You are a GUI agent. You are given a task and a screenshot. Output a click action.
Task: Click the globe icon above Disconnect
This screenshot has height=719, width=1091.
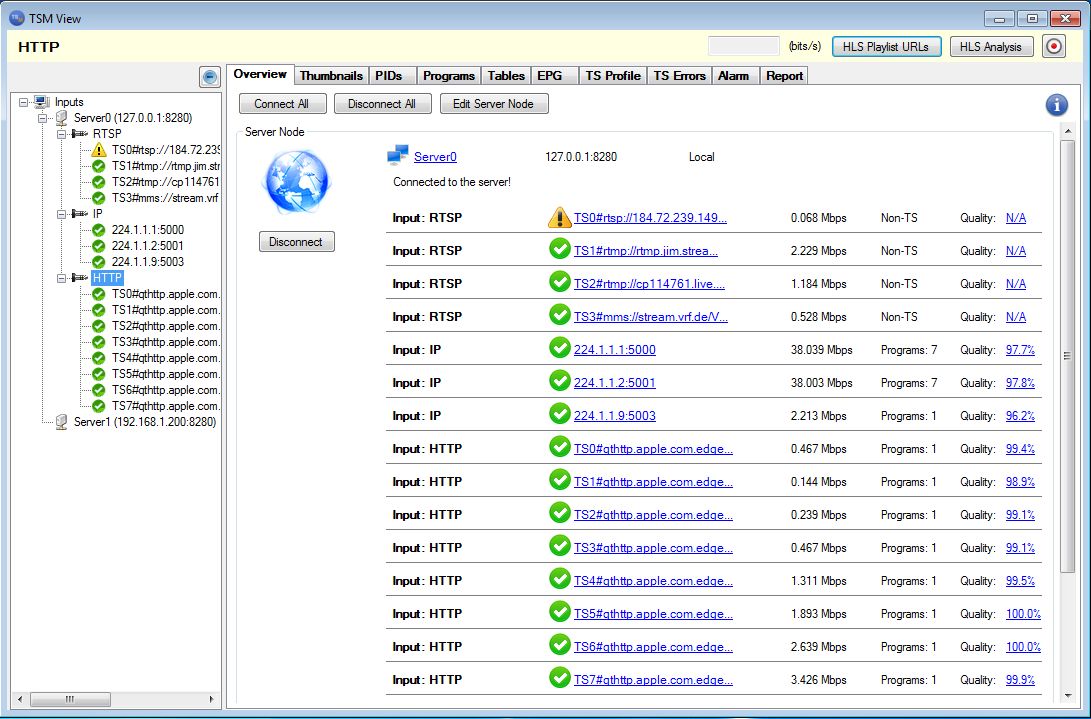click(x=296, y=183)
